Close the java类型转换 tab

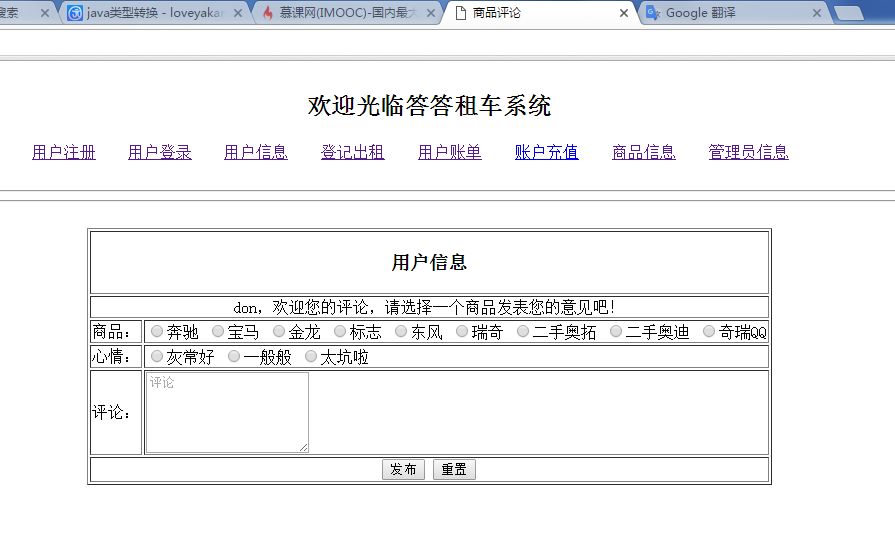click(238, 13)
